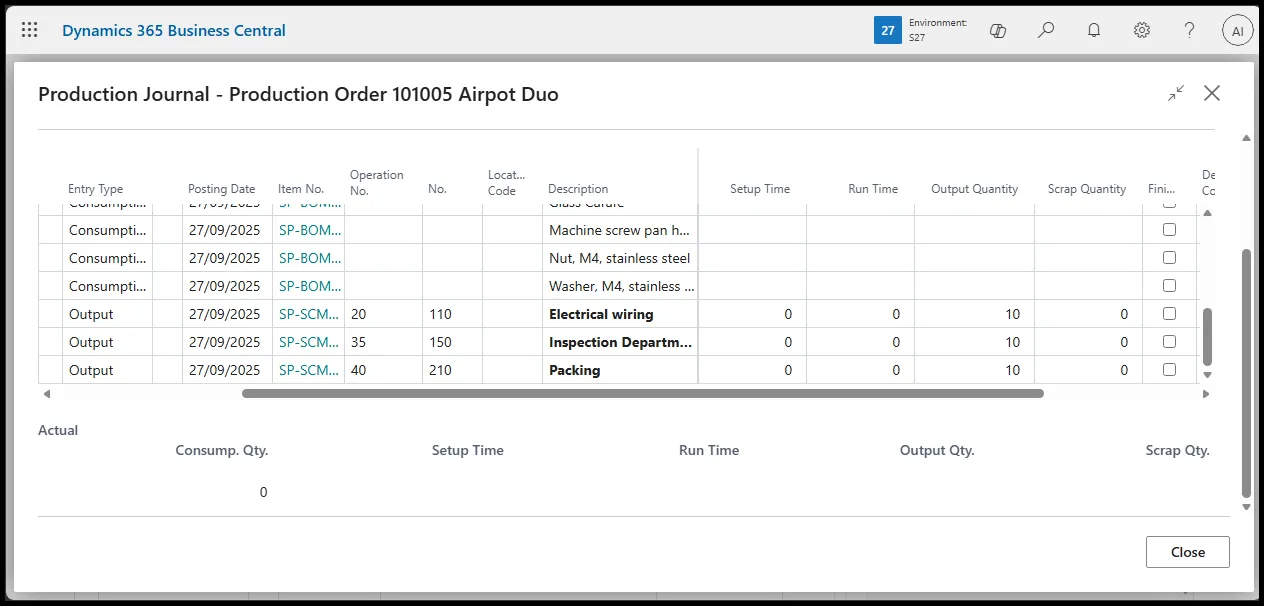
Task: Select Operation No. 40 cell
Action: pyautogui.click(x=383, y=370)
